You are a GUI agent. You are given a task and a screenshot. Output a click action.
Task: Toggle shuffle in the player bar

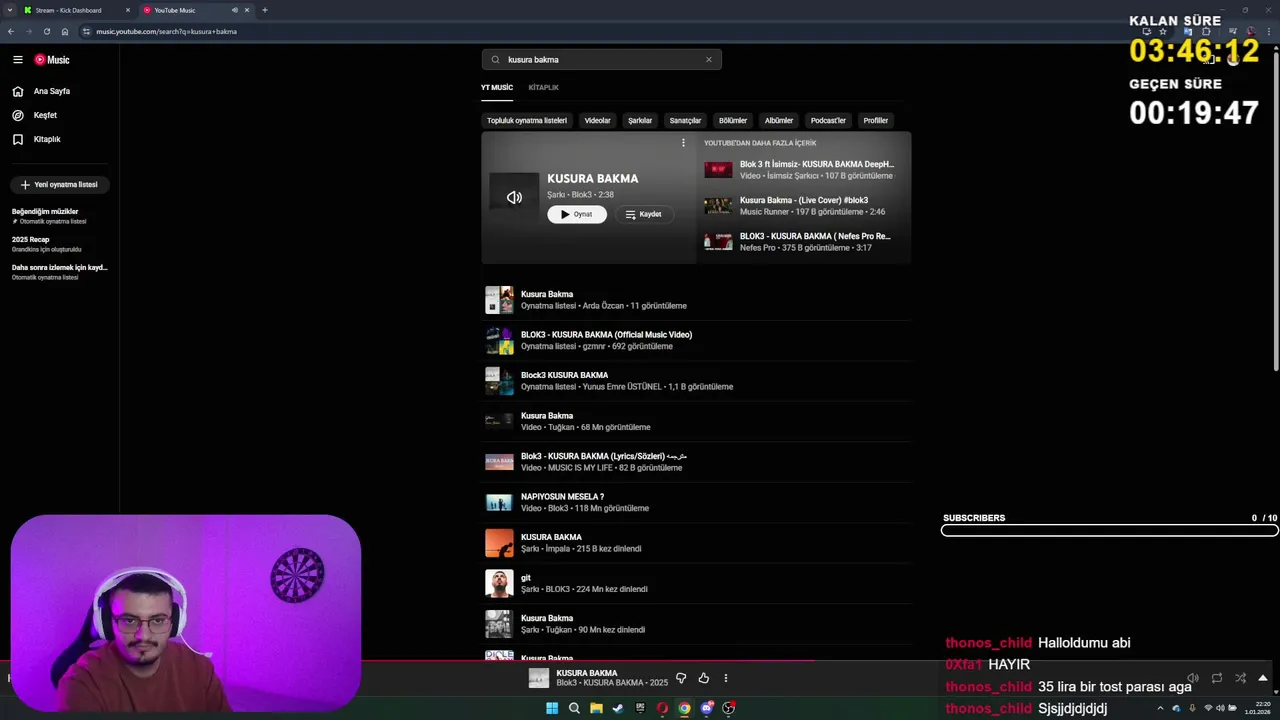coord(1240,678)
